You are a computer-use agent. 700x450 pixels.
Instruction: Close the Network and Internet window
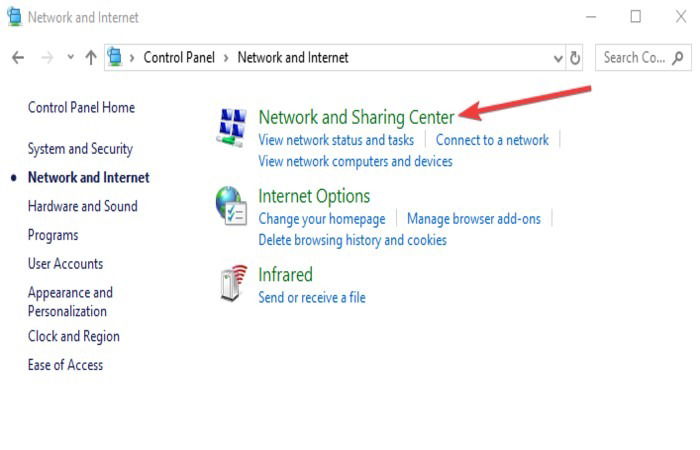pyautogui.click(x=681, y=17)
